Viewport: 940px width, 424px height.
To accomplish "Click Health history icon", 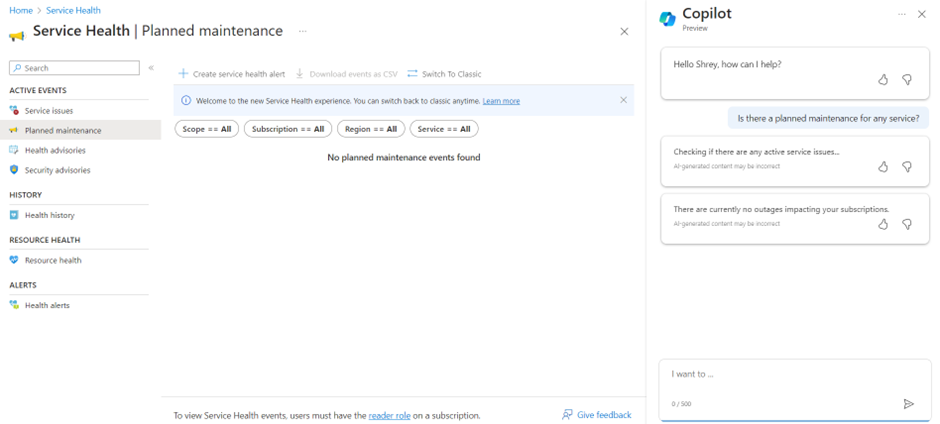I will (x=14, y=215).
